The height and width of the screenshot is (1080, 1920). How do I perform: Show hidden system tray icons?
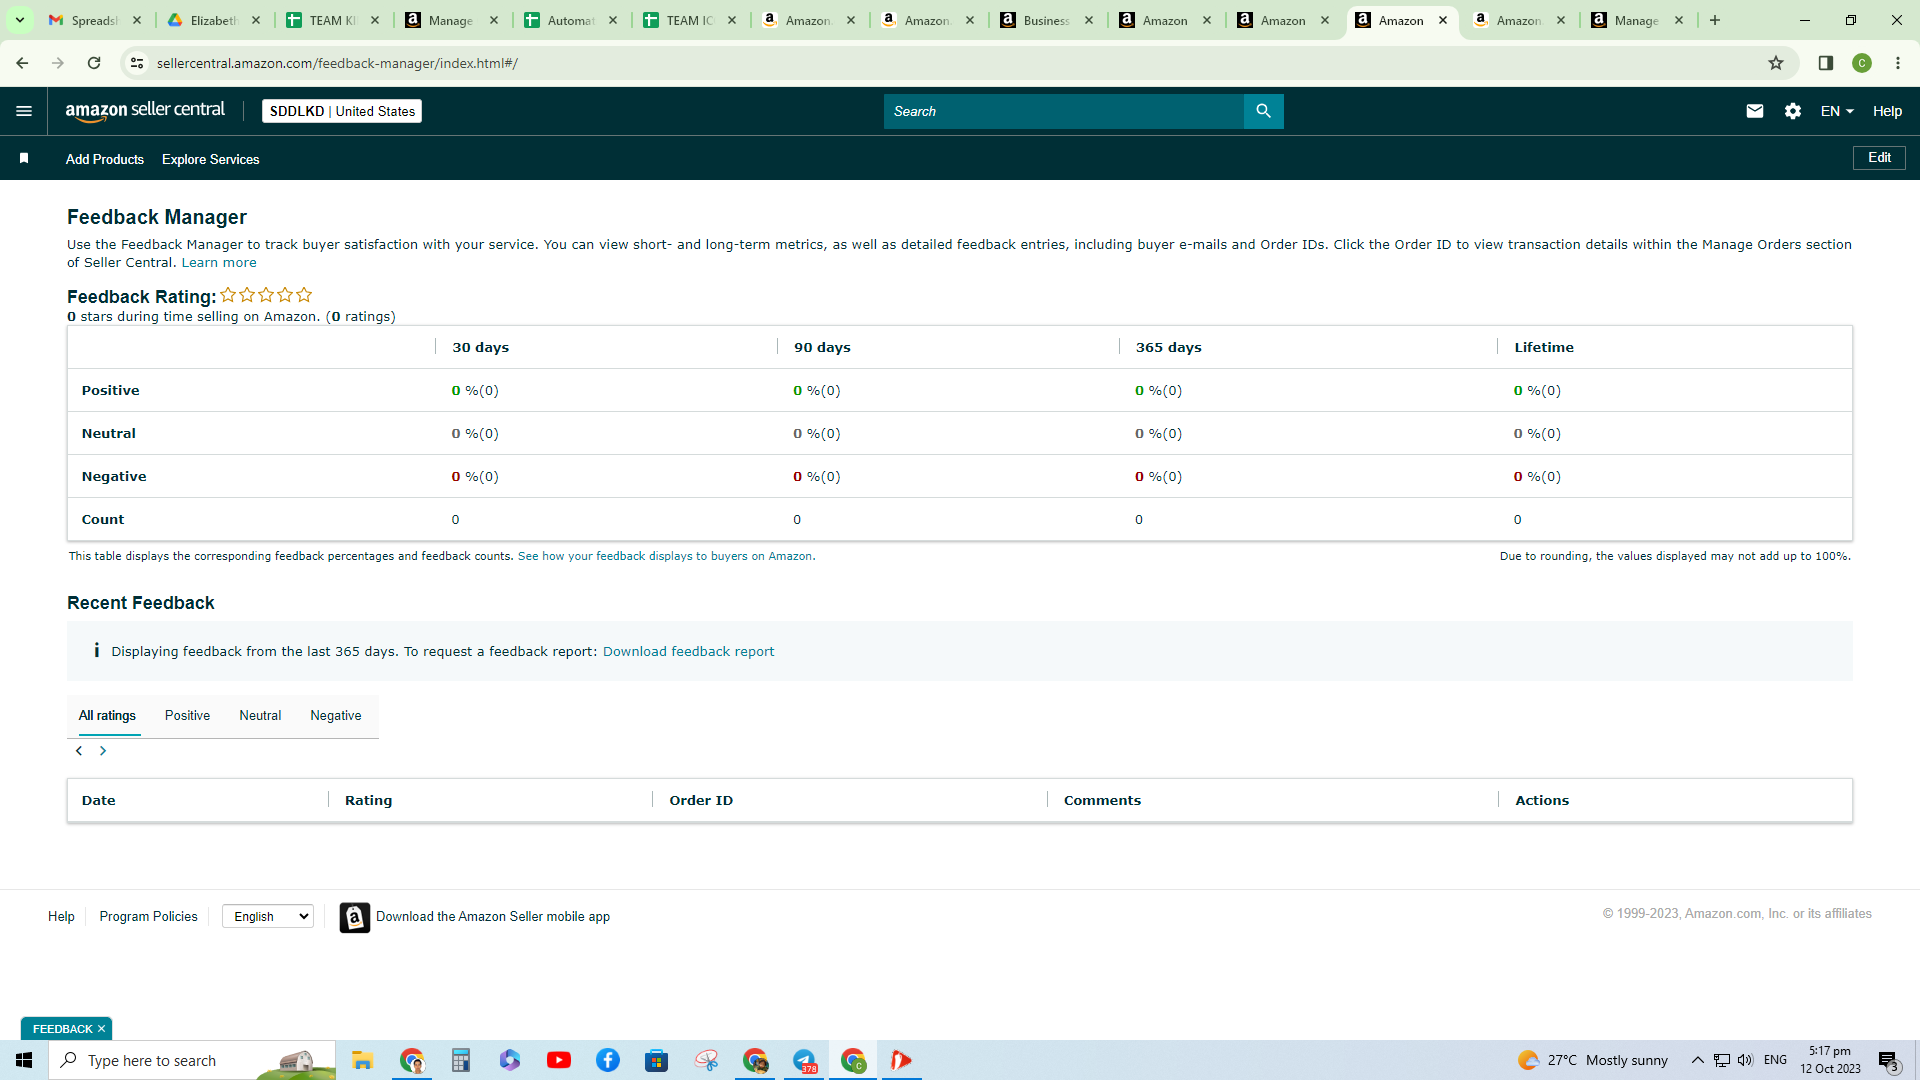coord(1698,1060)
